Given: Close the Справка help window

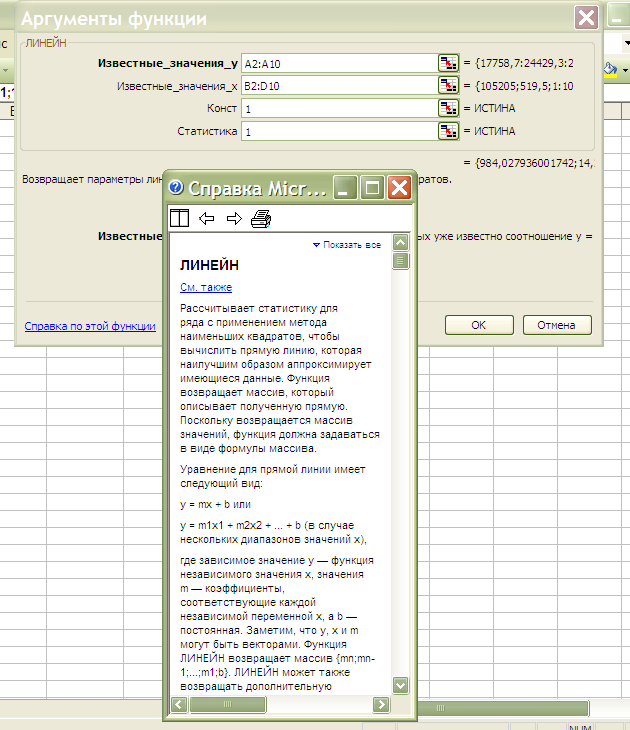Looking at the screenshot, I should click(x=399, y=188).
